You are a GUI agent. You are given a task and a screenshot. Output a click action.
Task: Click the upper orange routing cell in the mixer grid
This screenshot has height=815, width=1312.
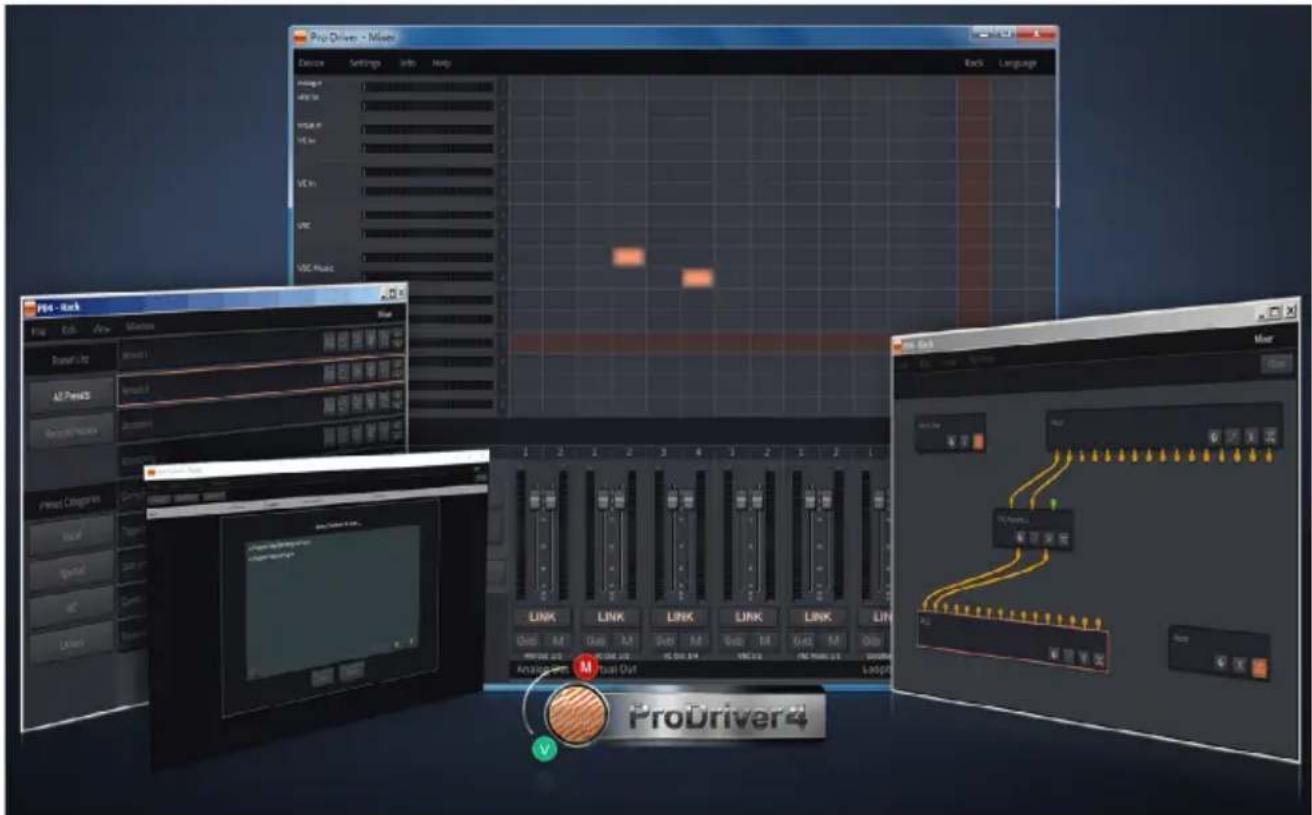click(x=628, y=257)
